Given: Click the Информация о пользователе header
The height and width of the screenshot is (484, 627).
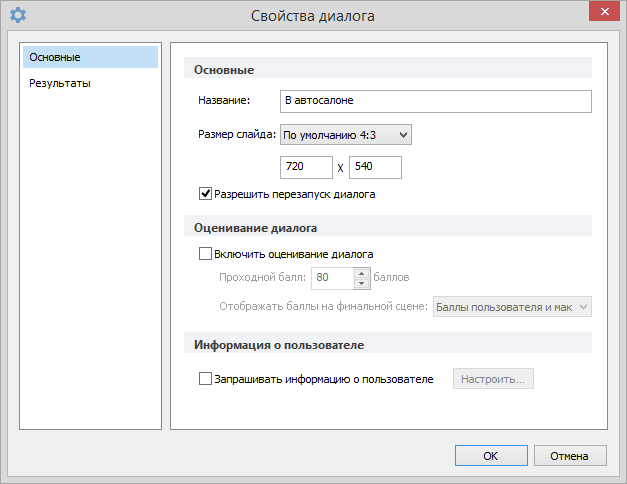Looking at the screenshot, I should pos(387,343).
